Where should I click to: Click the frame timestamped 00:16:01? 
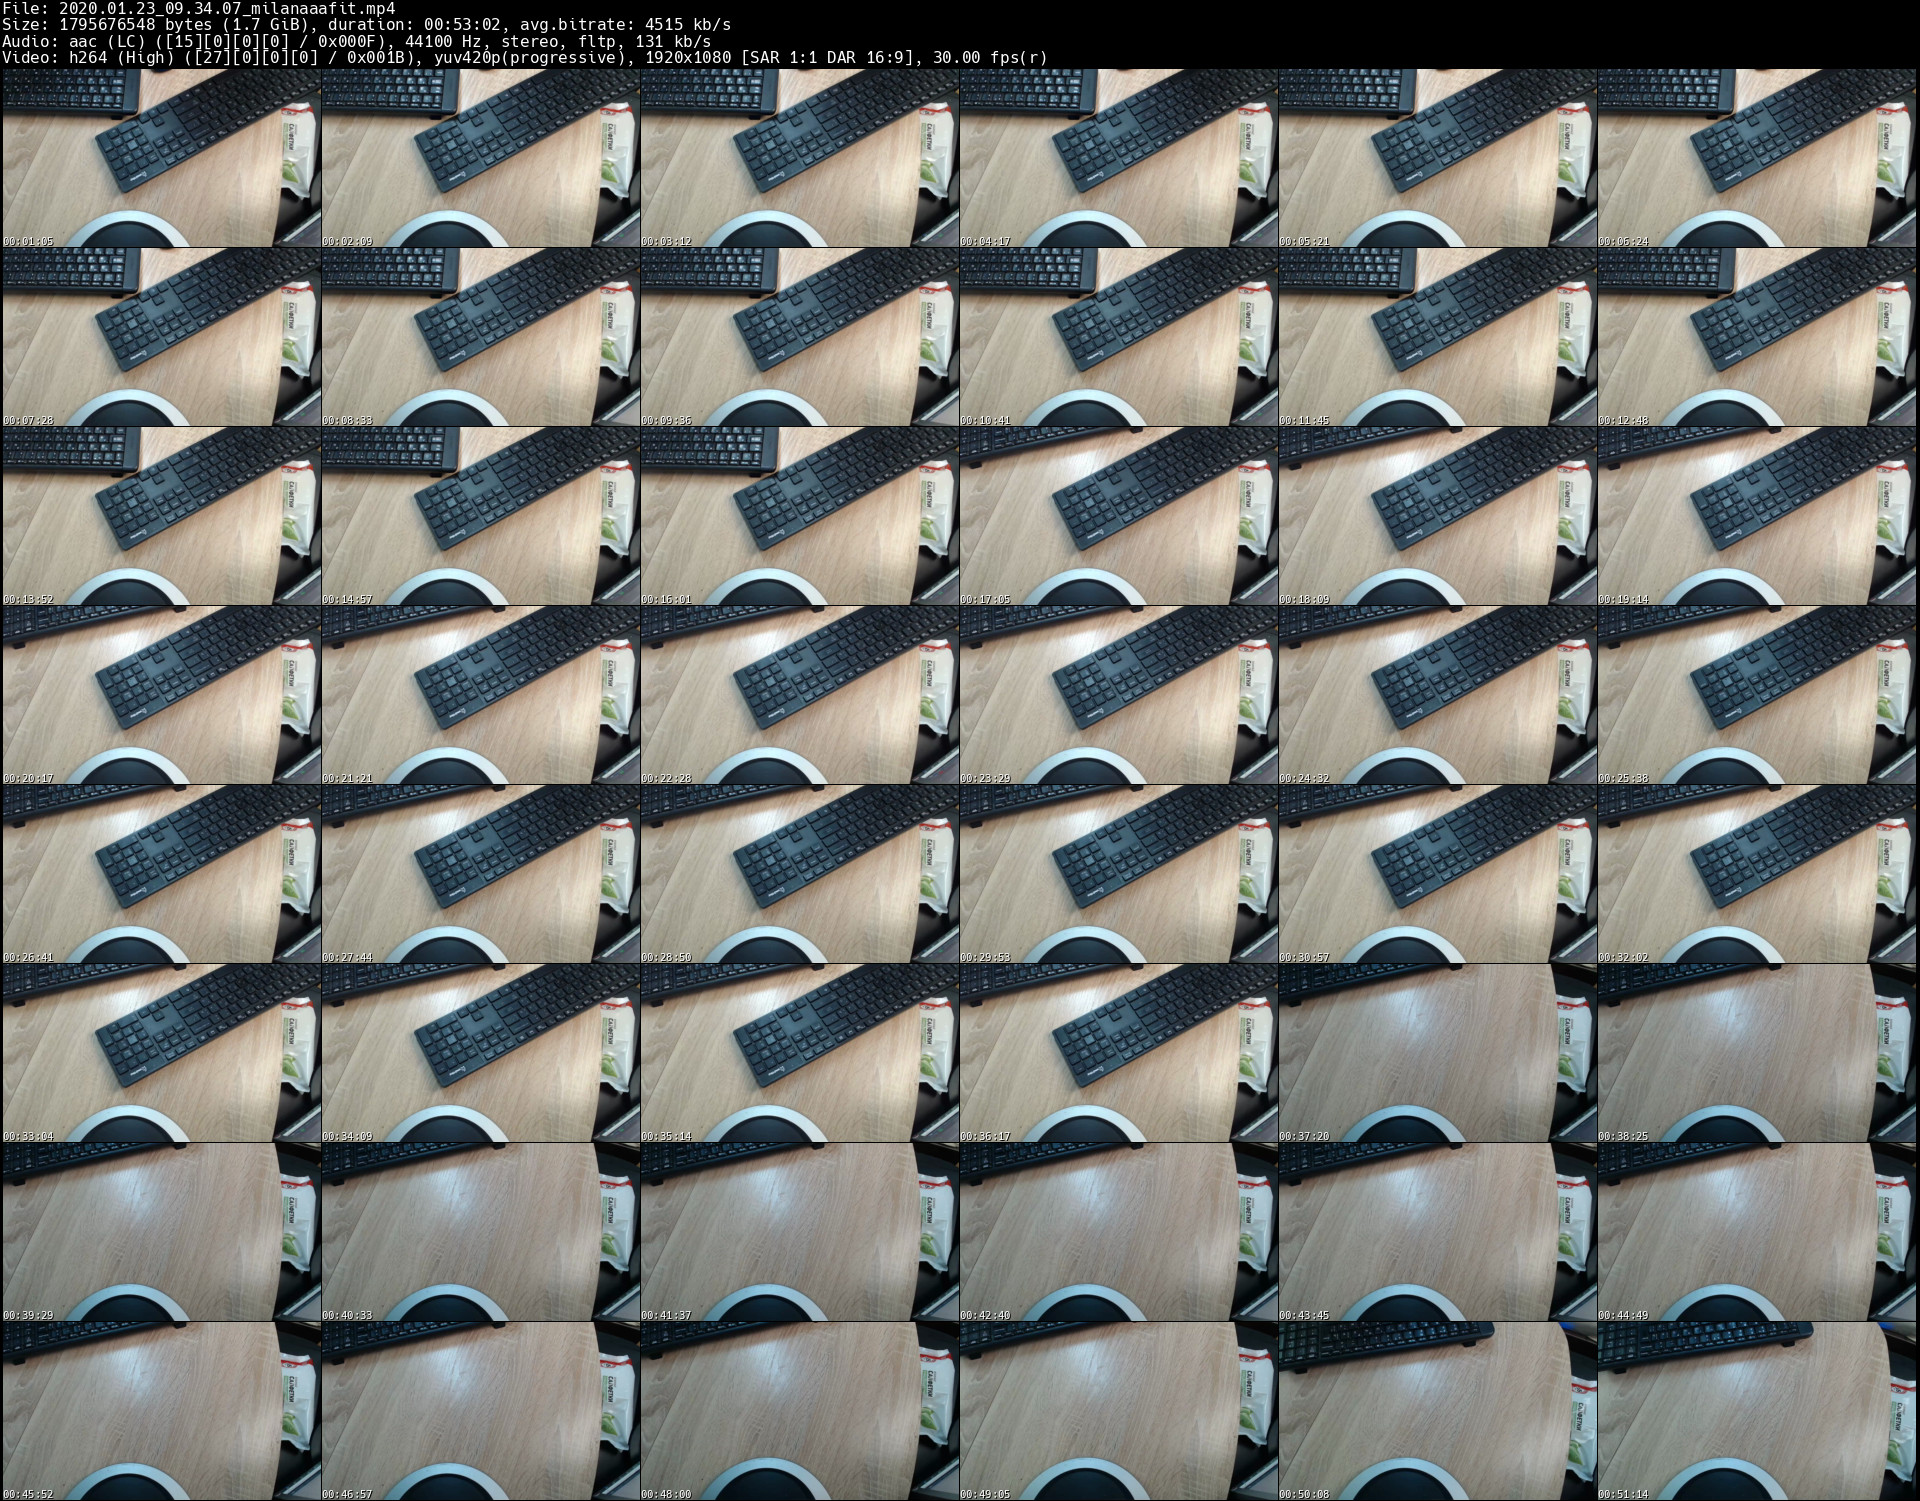[x=799, y=516]
